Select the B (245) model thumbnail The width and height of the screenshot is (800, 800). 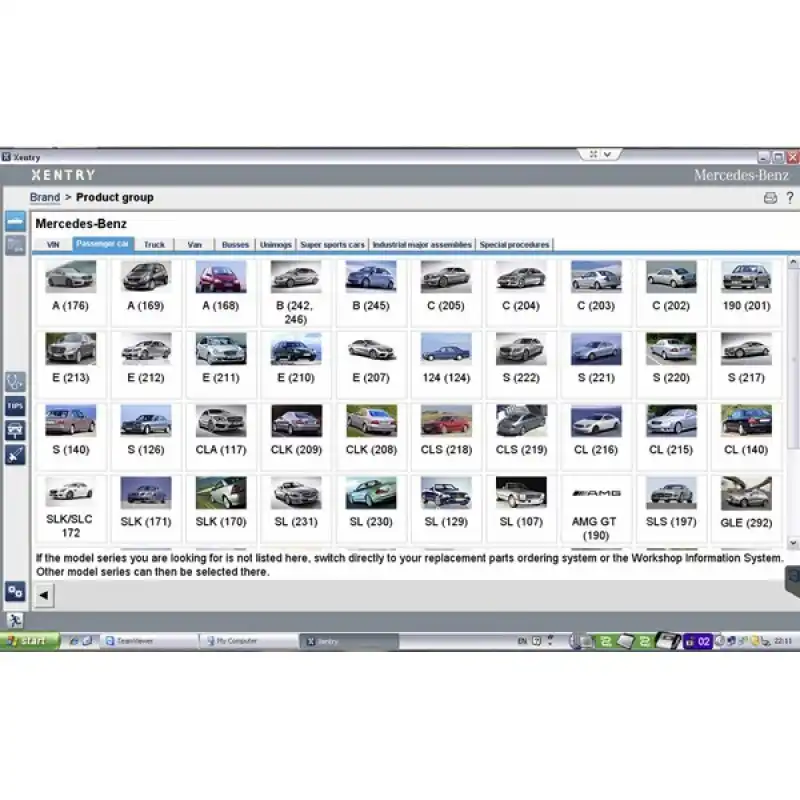[x=371, y=277]
